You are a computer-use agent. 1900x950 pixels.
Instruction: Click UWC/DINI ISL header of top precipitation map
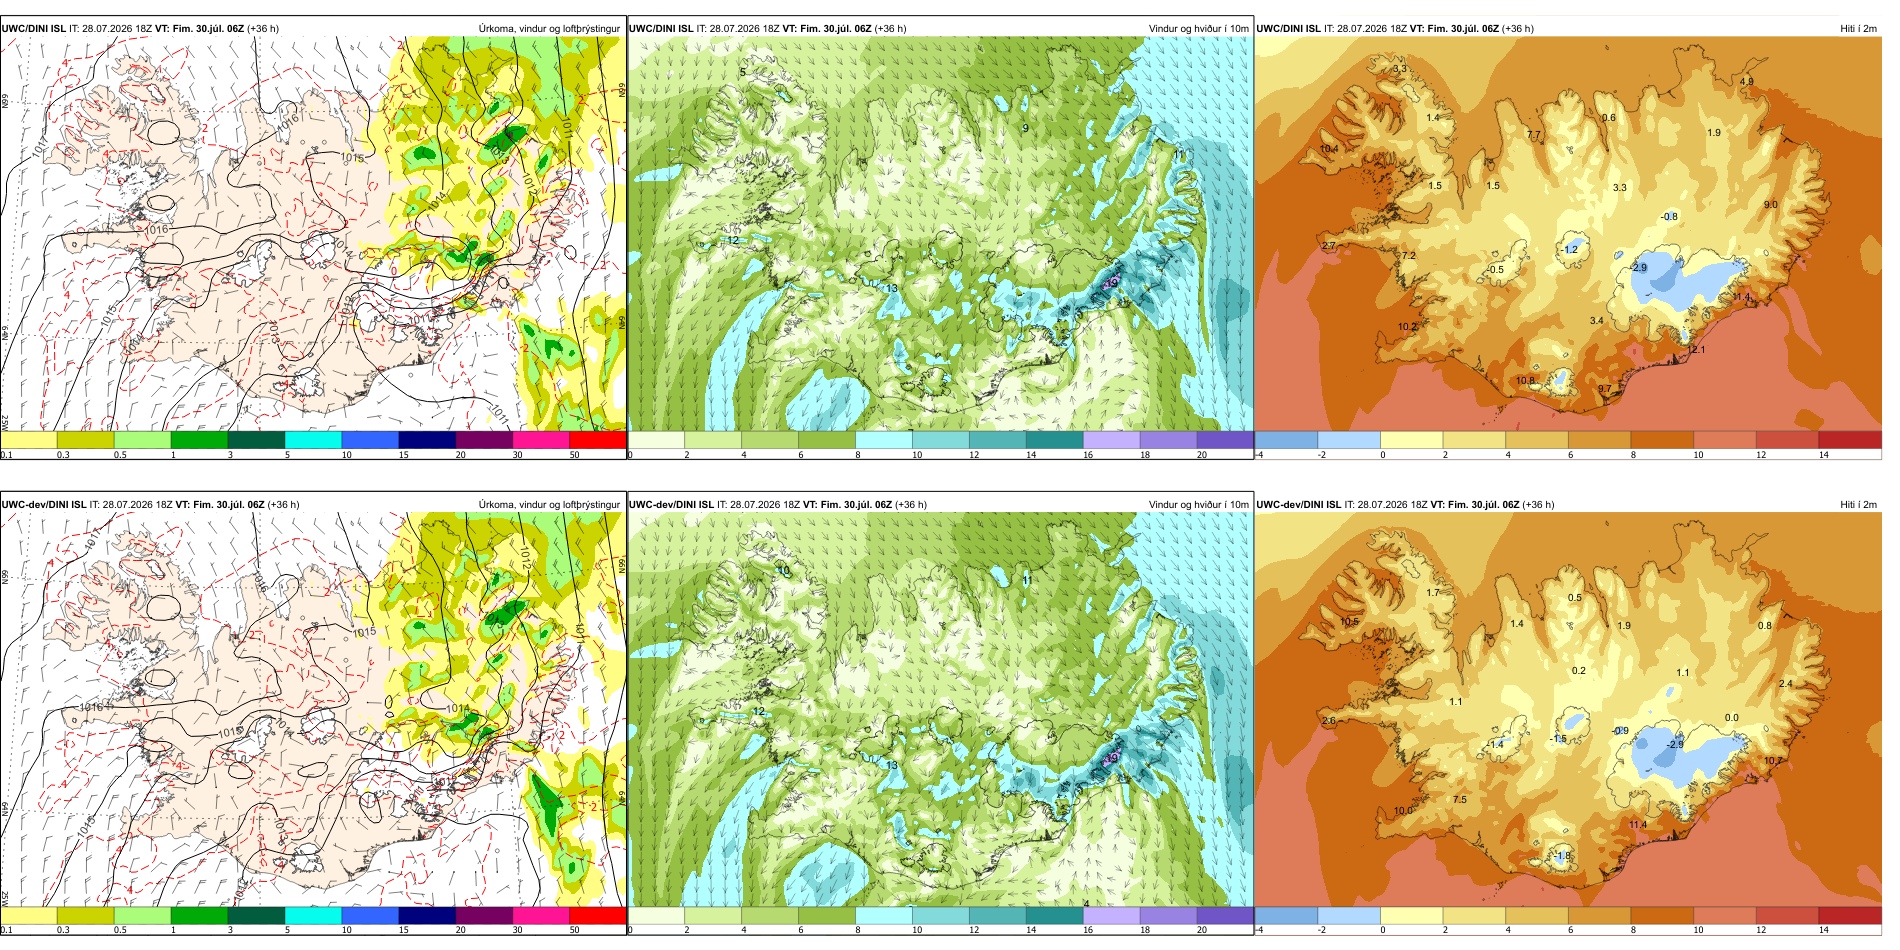point(34,29)
